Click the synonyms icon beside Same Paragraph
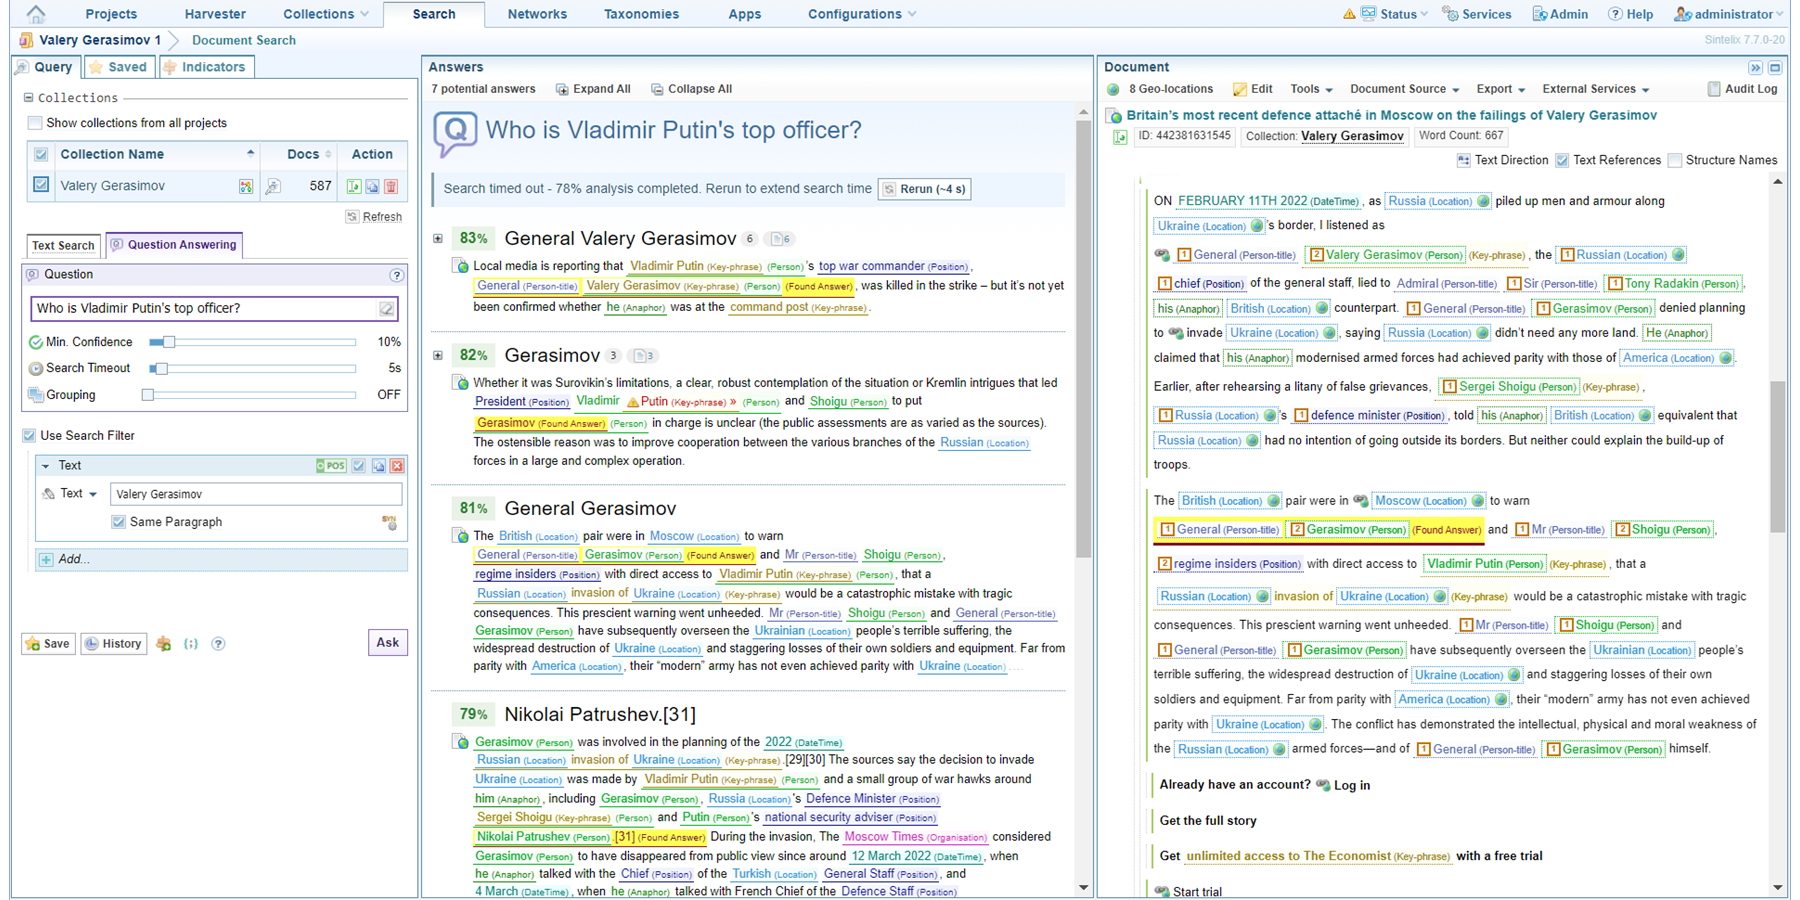Screen dimensions: 1800x900 [x=389, y=522]
